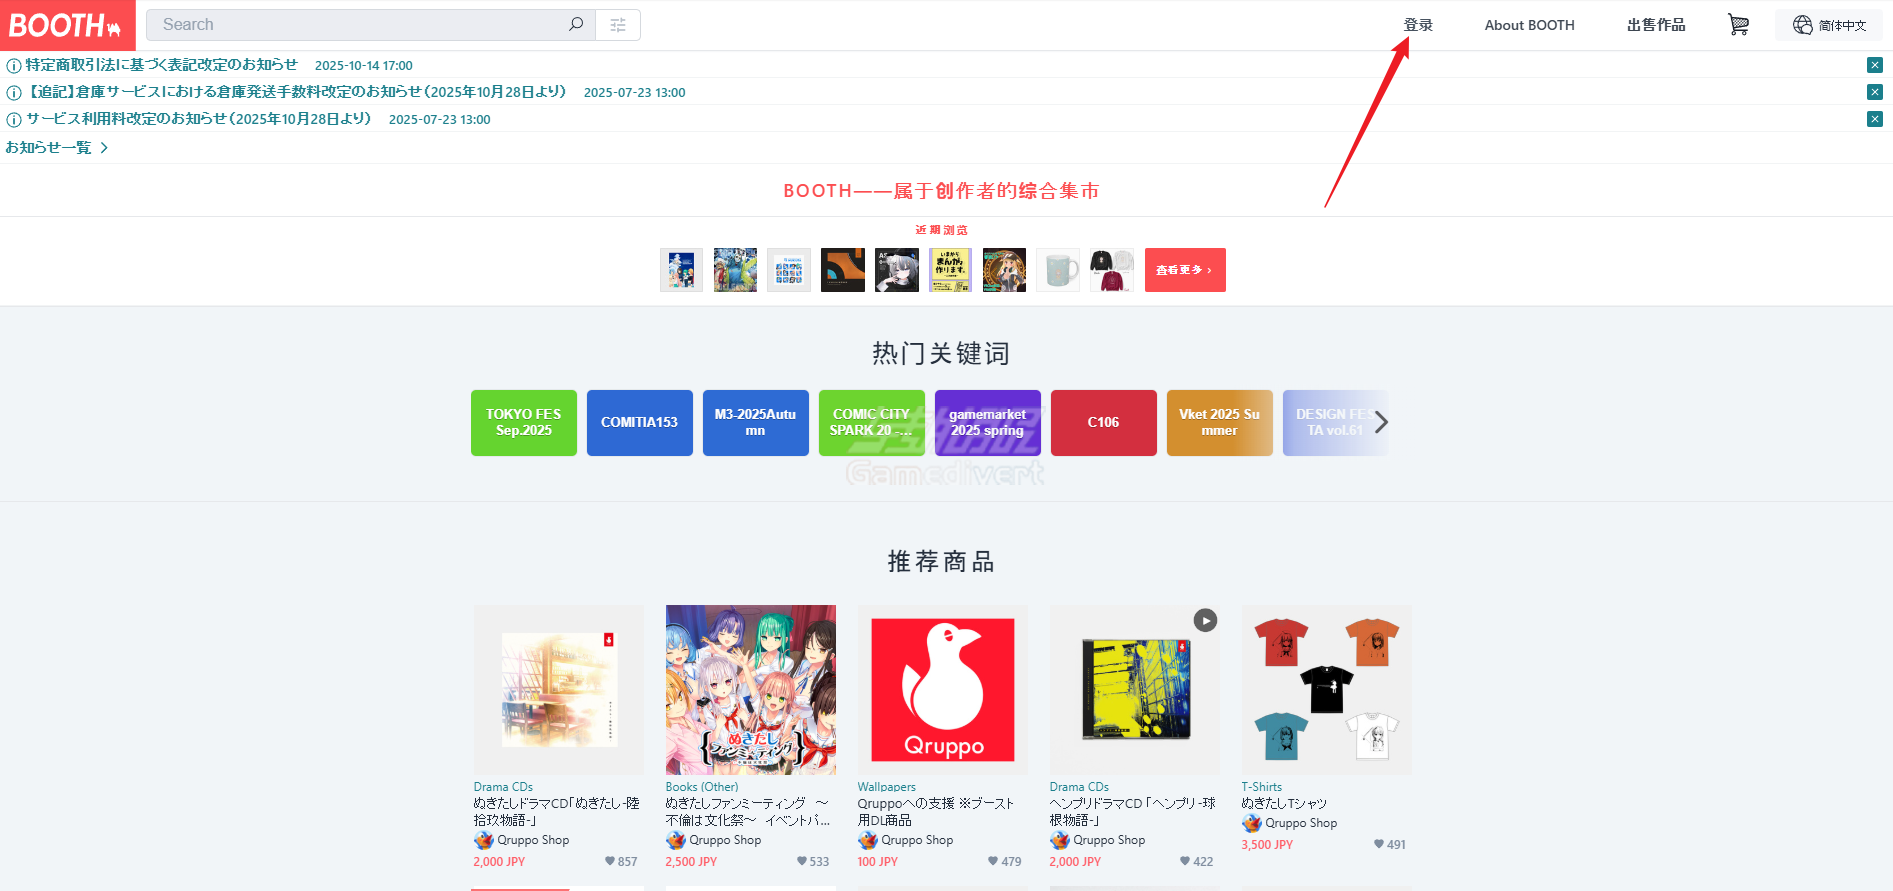Click the Qruppo Shop avatar under T-Shirts

[x=1252, y=823]
